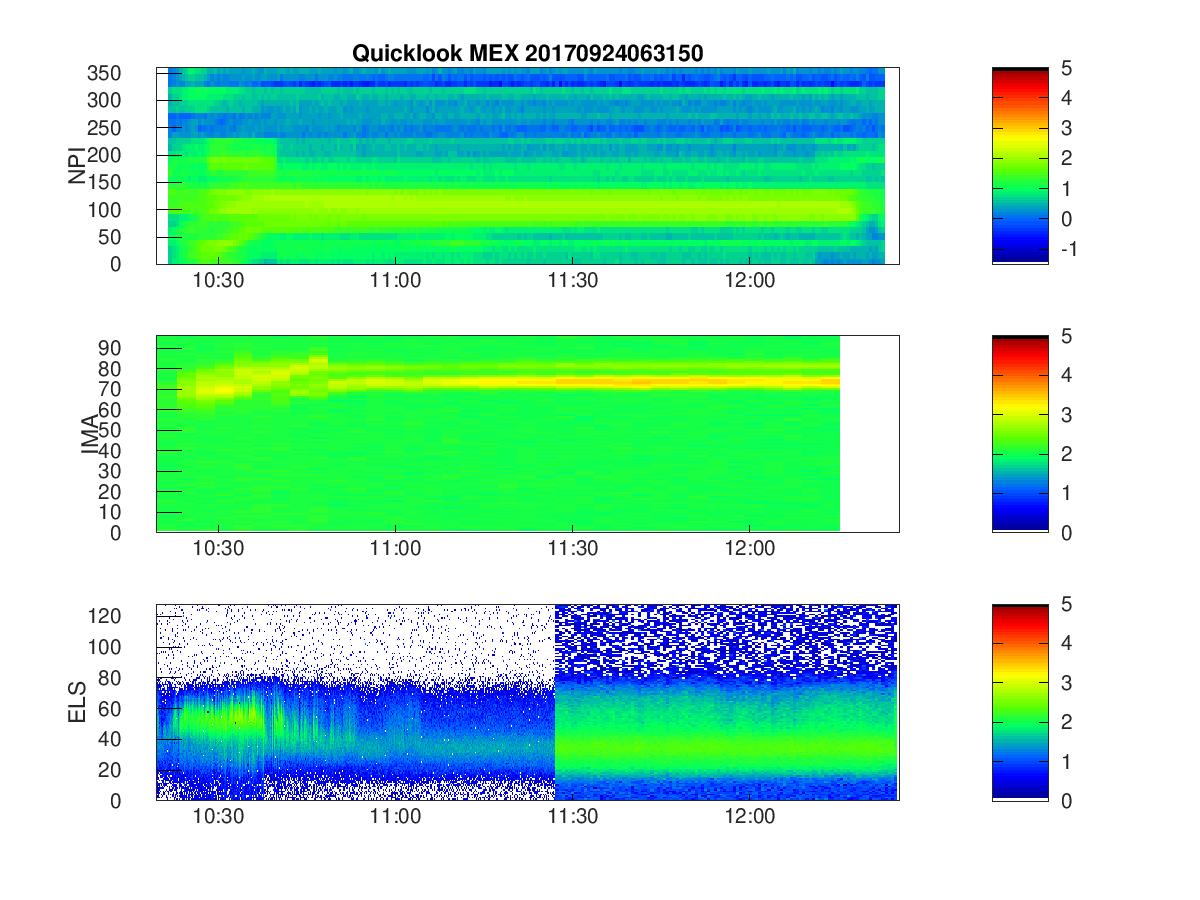
Task: Click the 10:30 time label under IMA plot
Action: [x=218, y=549]
